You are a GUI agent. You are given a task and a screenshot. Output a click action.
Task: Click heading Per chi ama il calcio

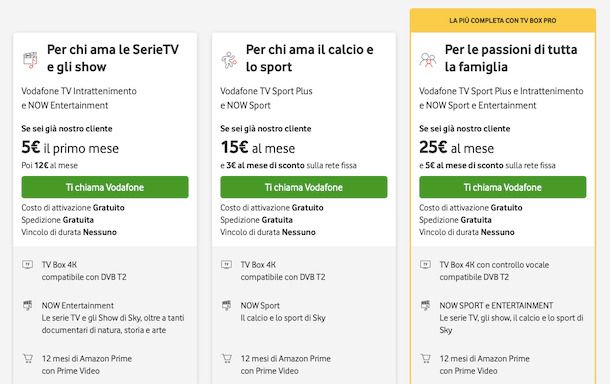pyautogui.click(x=310, y=58)
